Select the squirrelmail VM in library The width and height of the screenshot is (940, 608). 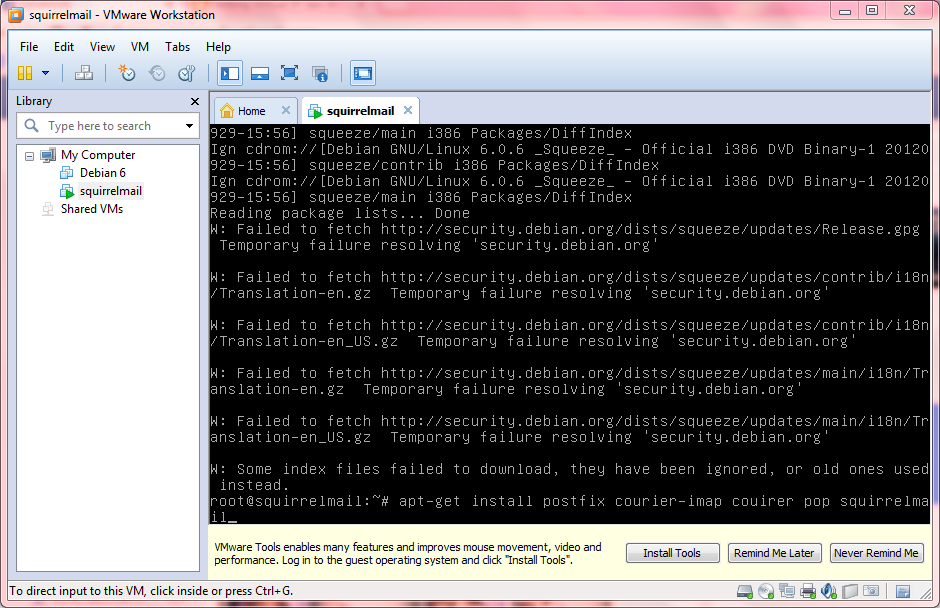point(111,191)
